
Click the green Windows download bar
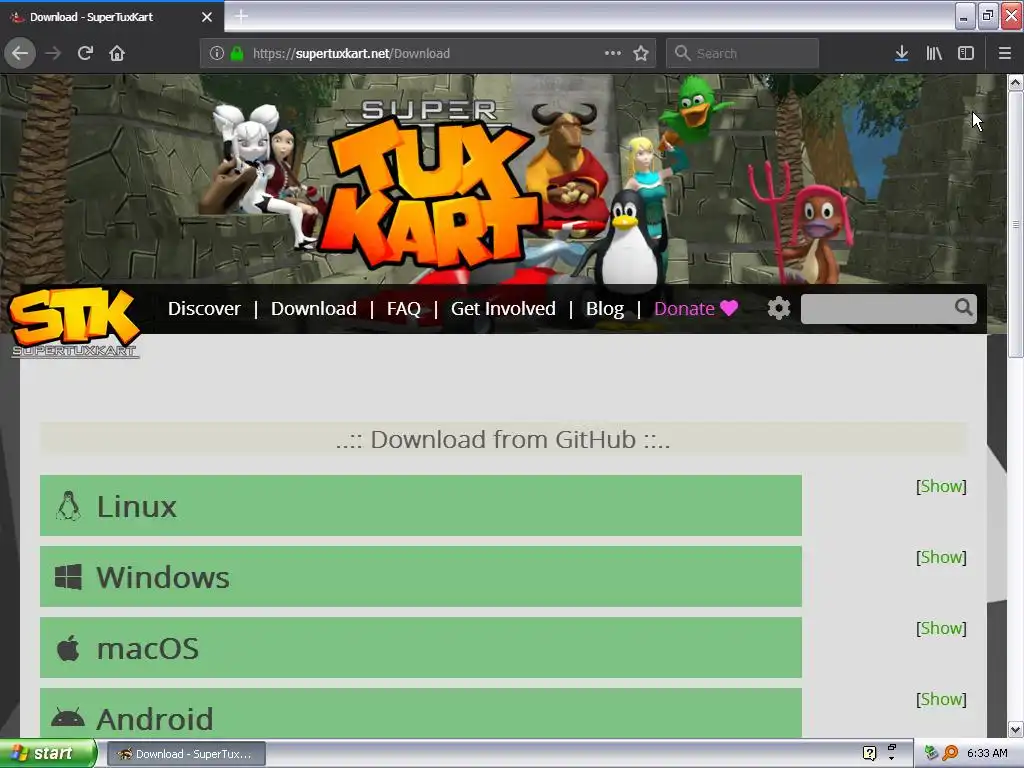coord(421,577)
